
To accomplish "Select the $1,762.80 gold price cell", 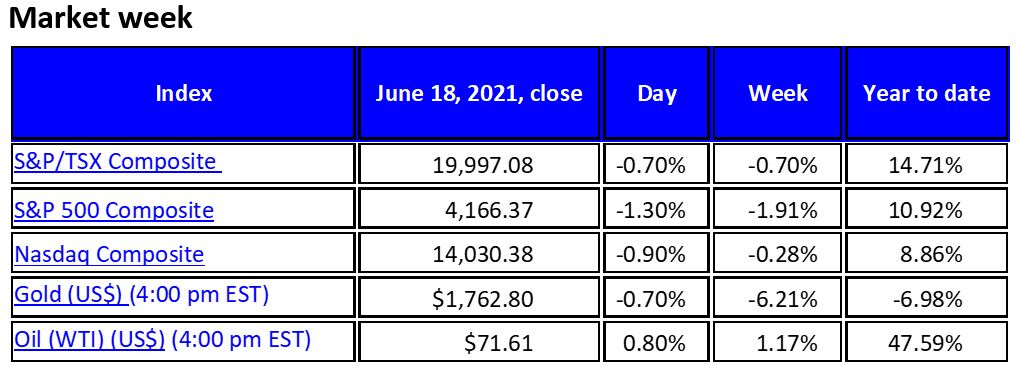I will click(x=479, y=298).
